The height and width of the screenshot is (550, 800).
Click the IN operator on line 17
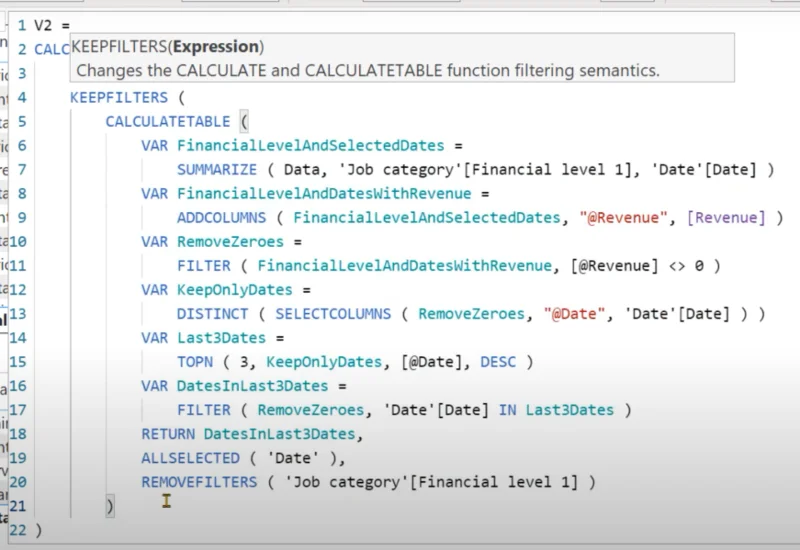(507, 410)
